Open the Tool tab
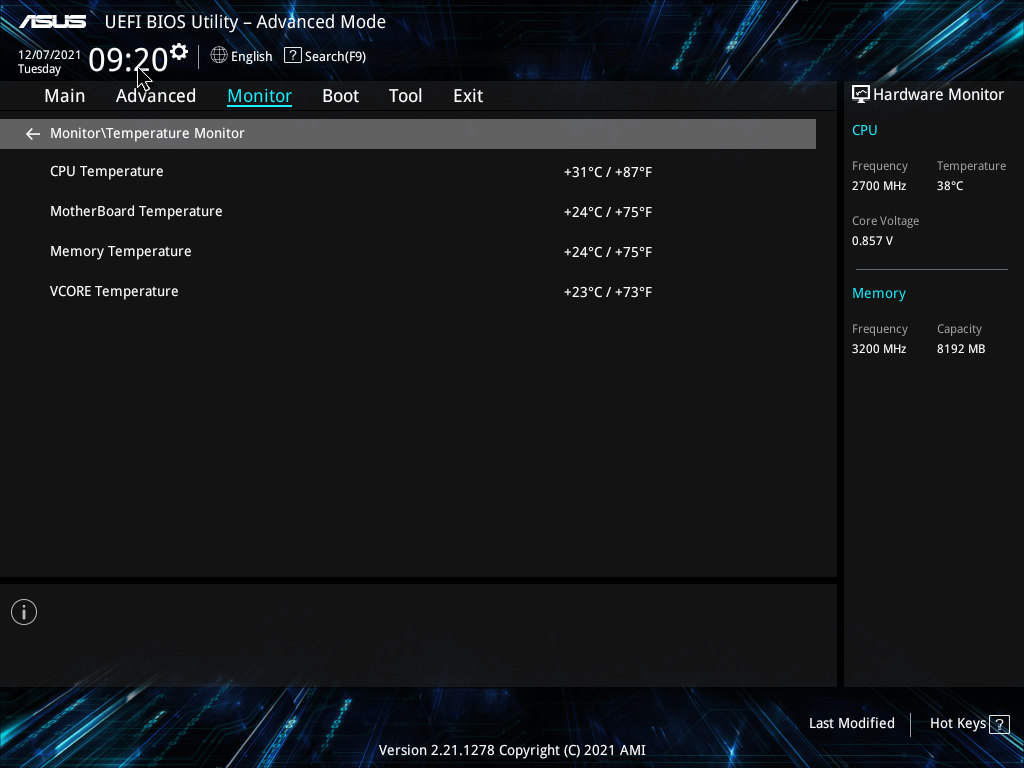This screenshot has width=1024, height=768. [x=406, y=96]
